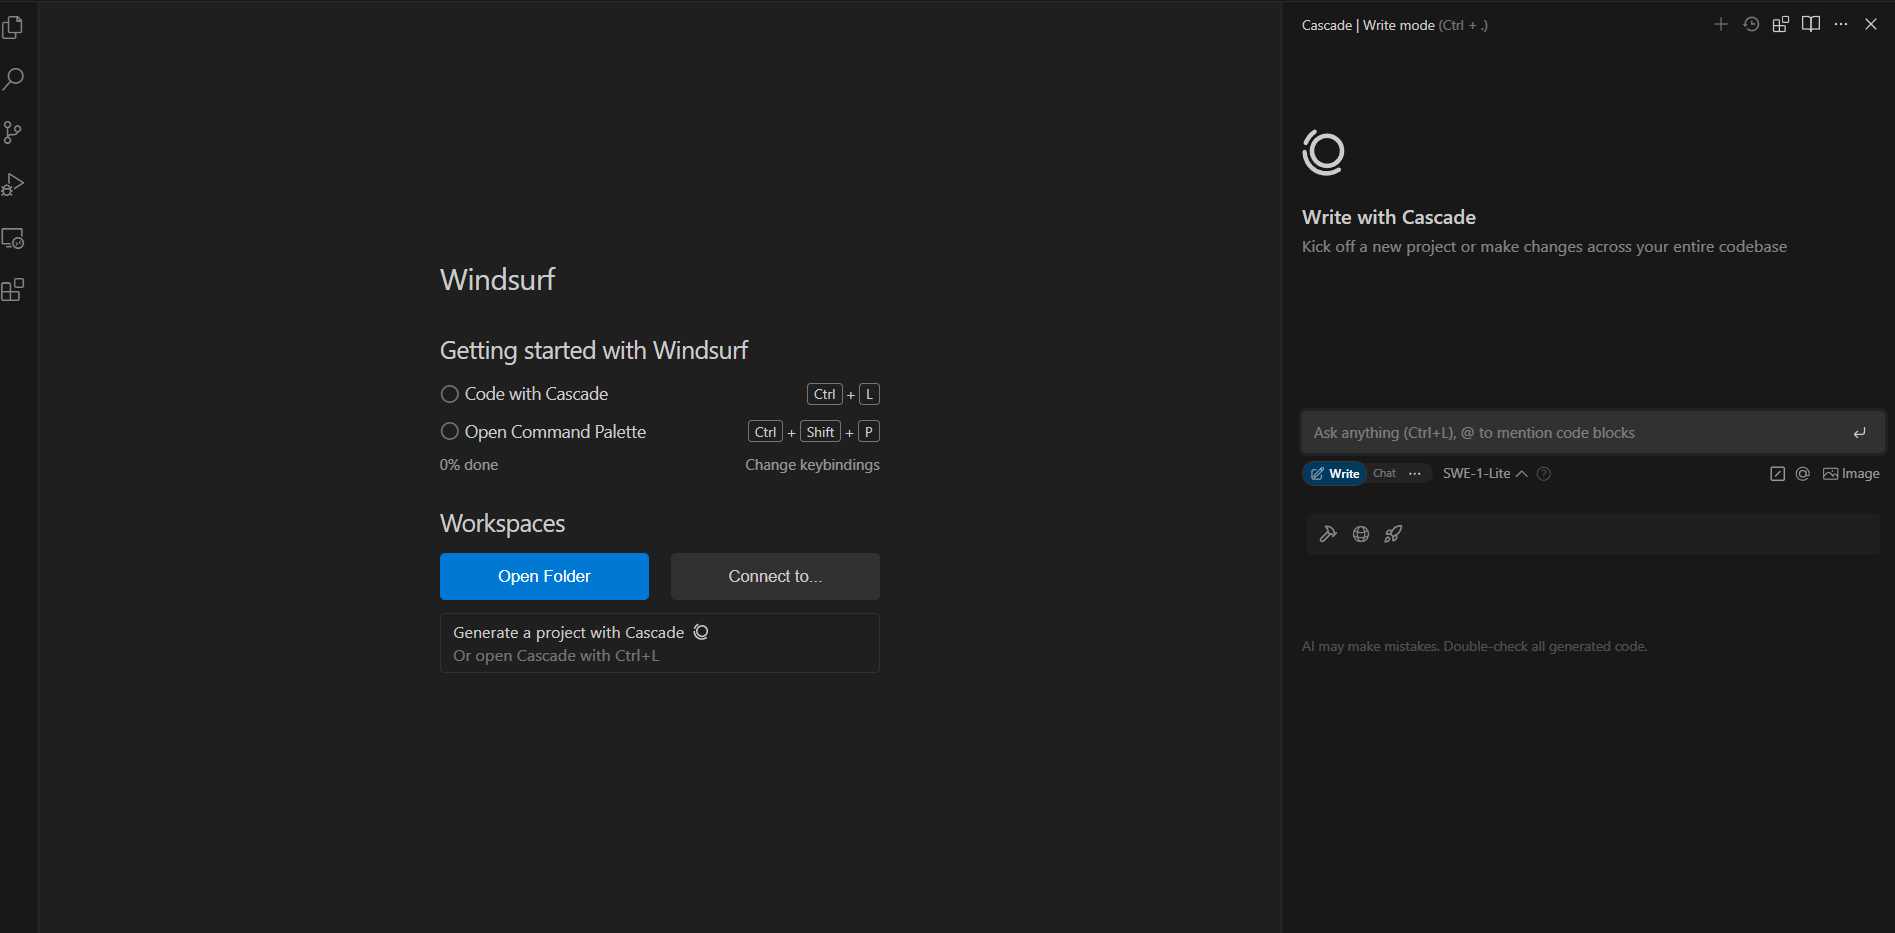Click the model help question mark icon
The height and width of the screenshot is (933, 1895).
(x=1544, y=474)
